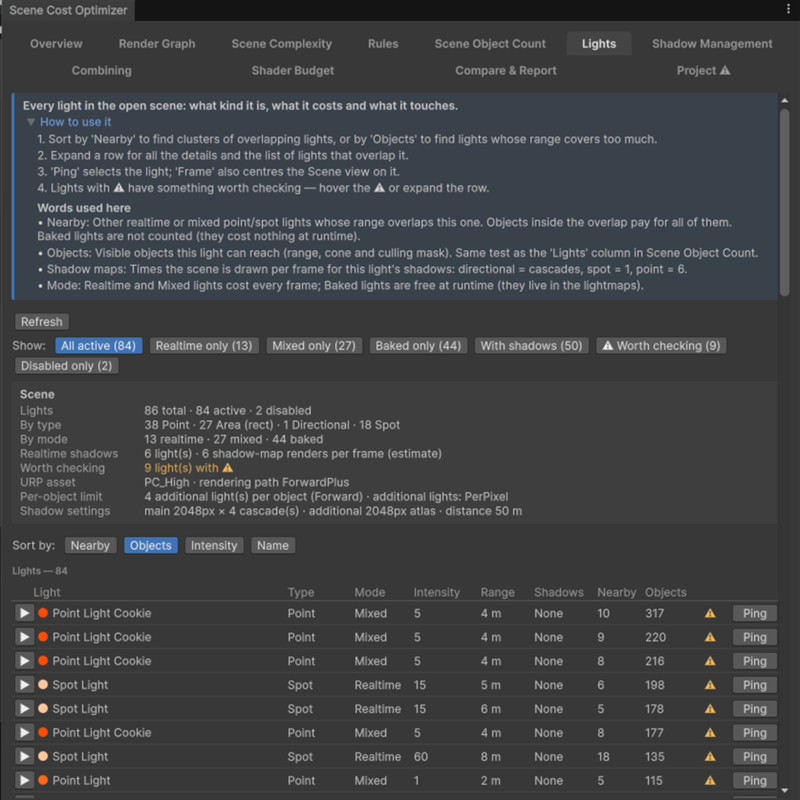Open the Project tab with warning
Image resolution: width=800 pixels, height=800 pixels.
(x=703, y=71)
